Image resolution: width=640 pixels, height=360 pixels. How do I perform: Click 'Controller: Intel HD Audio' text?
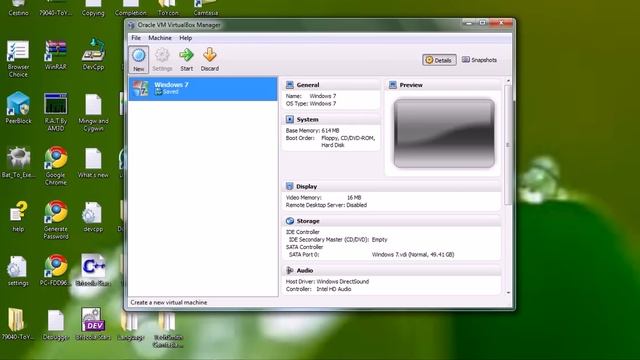click(318, 289)
